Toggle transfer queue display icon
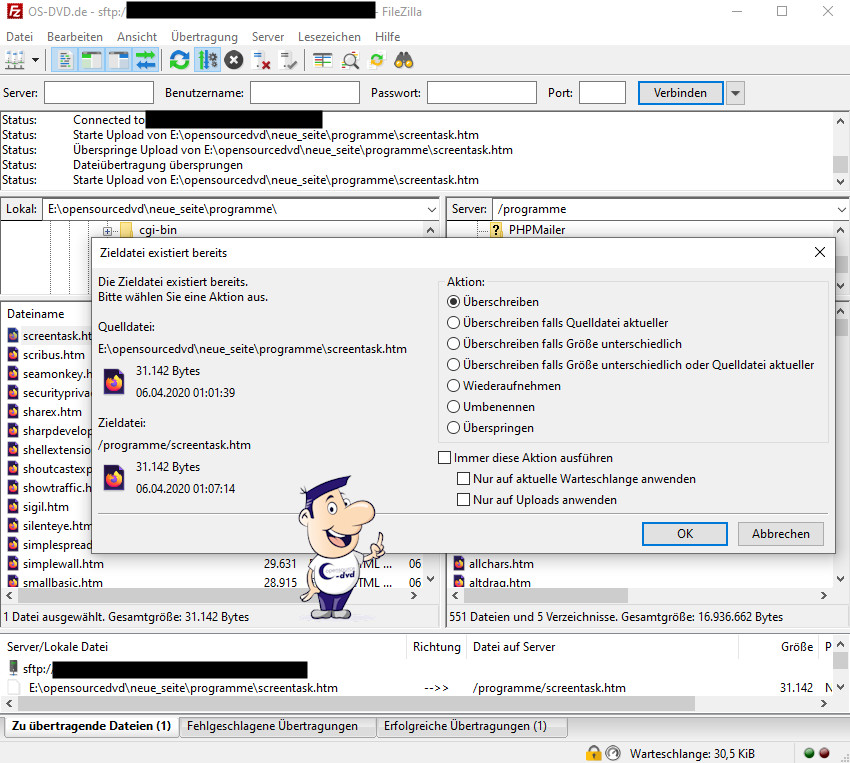Viewport: 850px width, 763px height. (146, 60)
